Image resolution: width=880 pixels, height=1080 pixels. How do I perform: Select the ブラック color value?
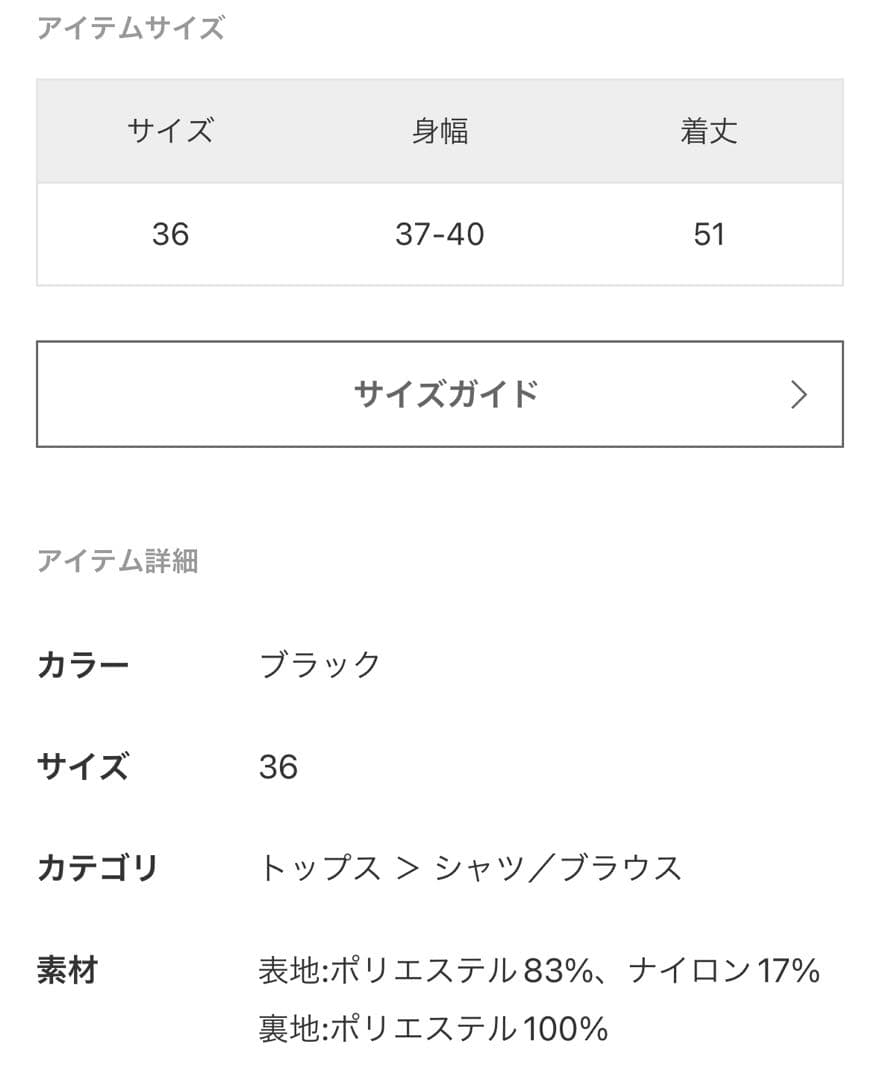pyautogui.click(x=320, y=665)
